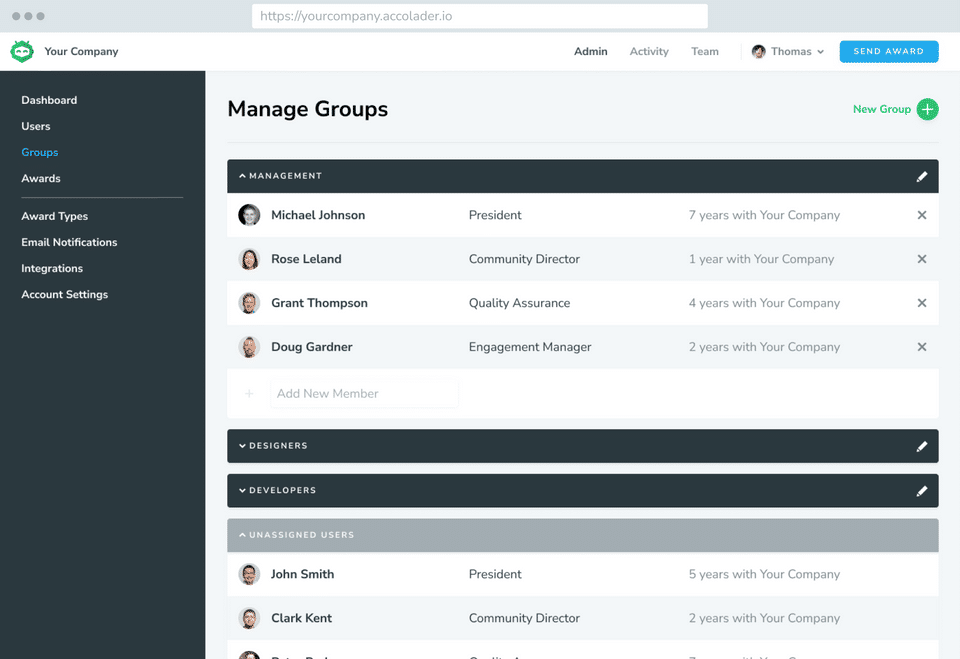Click the Designers group pencil edit icon
Viewport: 960px width, 659px height.
point(922,446)
